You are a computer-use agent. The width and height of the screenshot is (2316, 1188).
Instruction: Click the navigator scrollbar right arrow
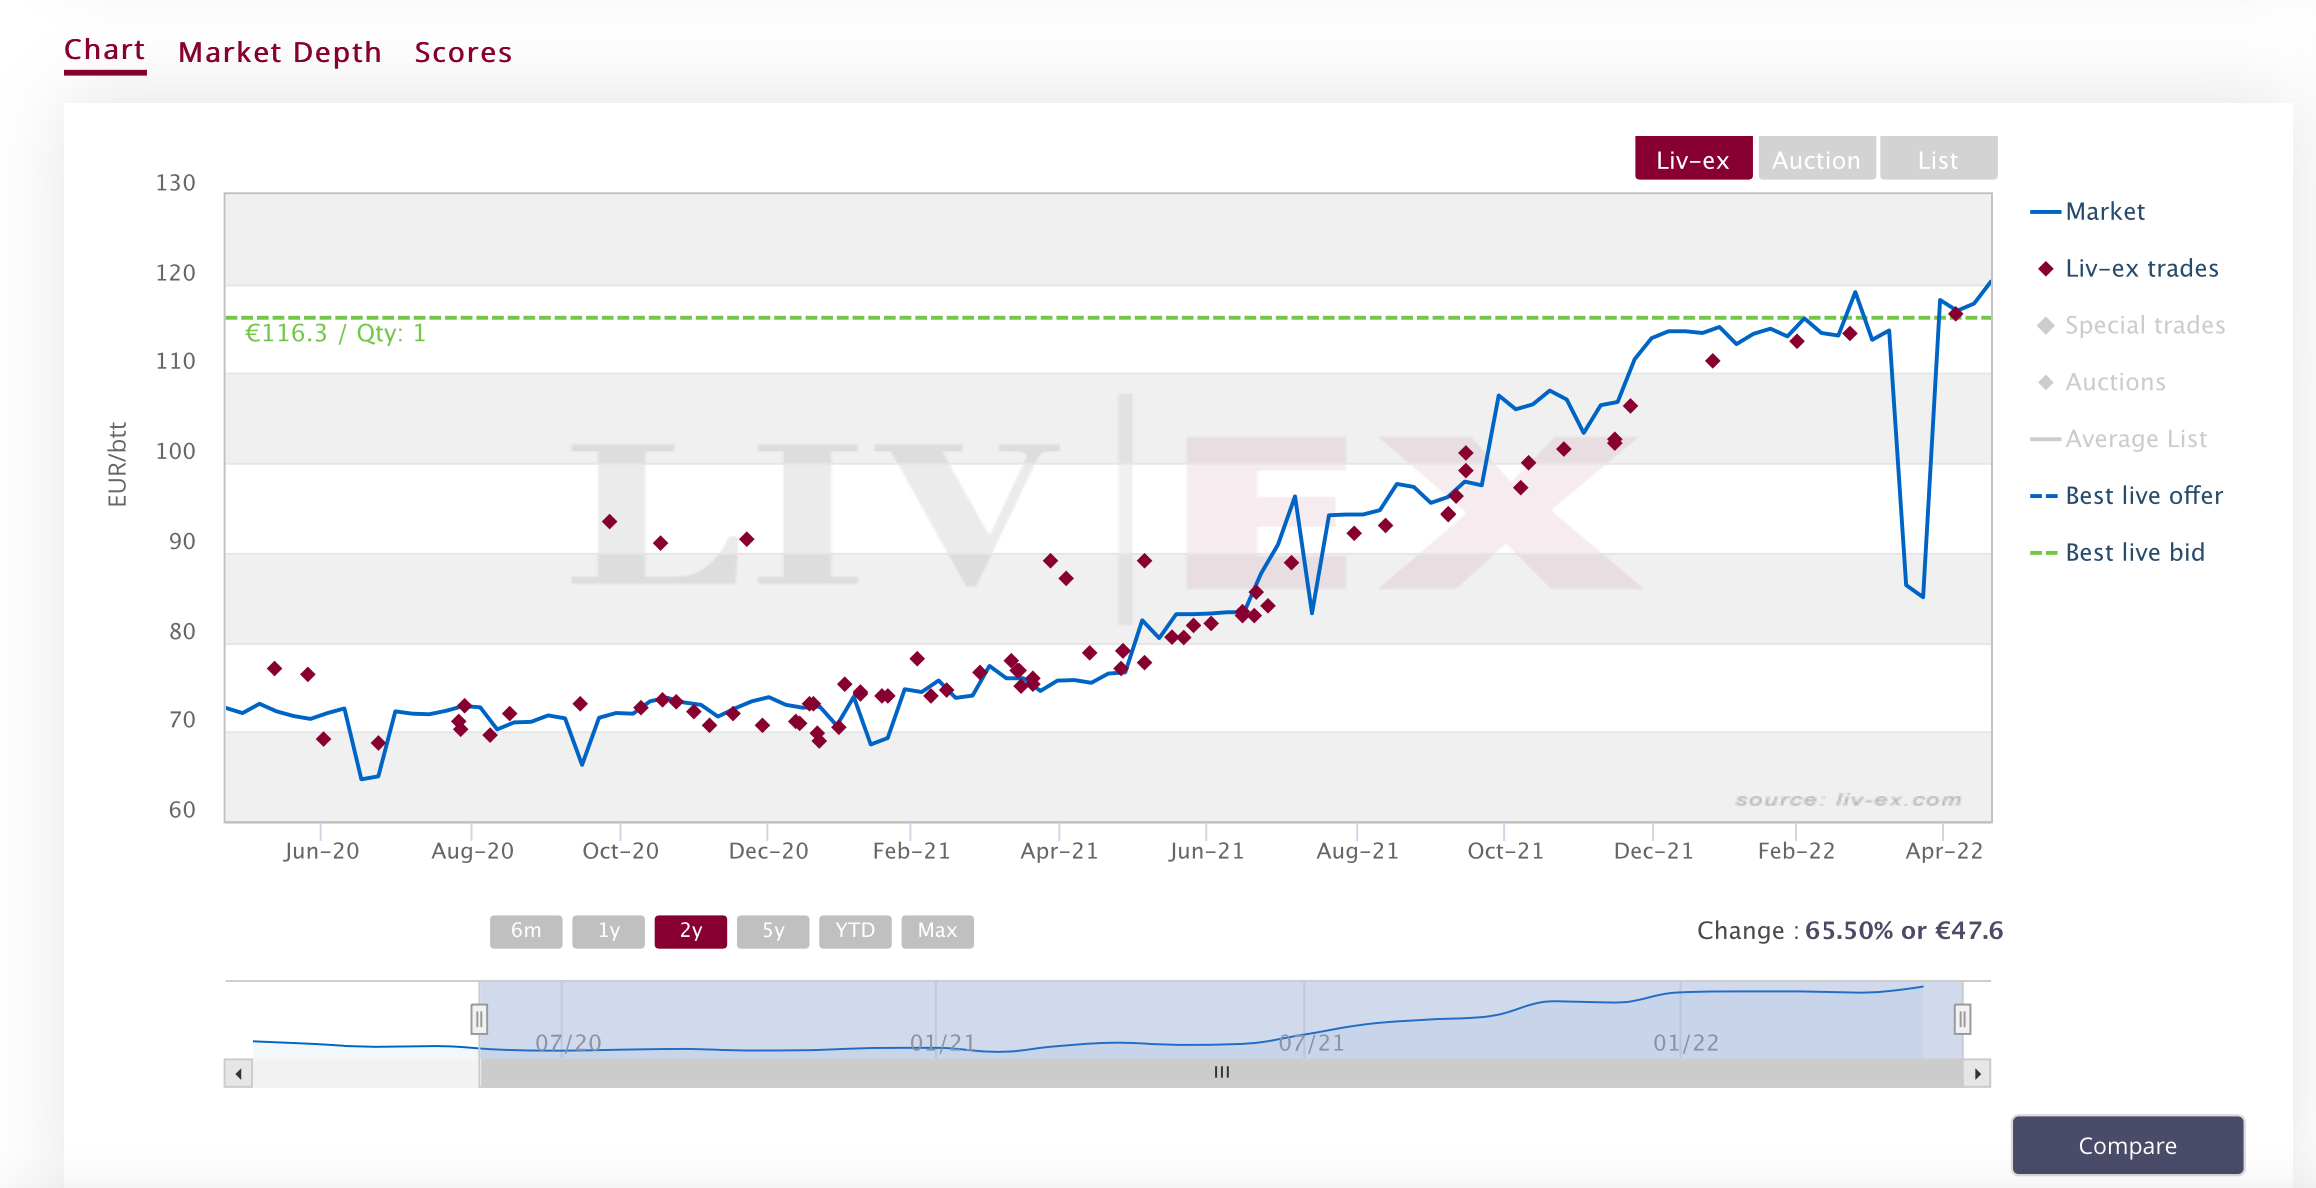click(1977, 1074)
